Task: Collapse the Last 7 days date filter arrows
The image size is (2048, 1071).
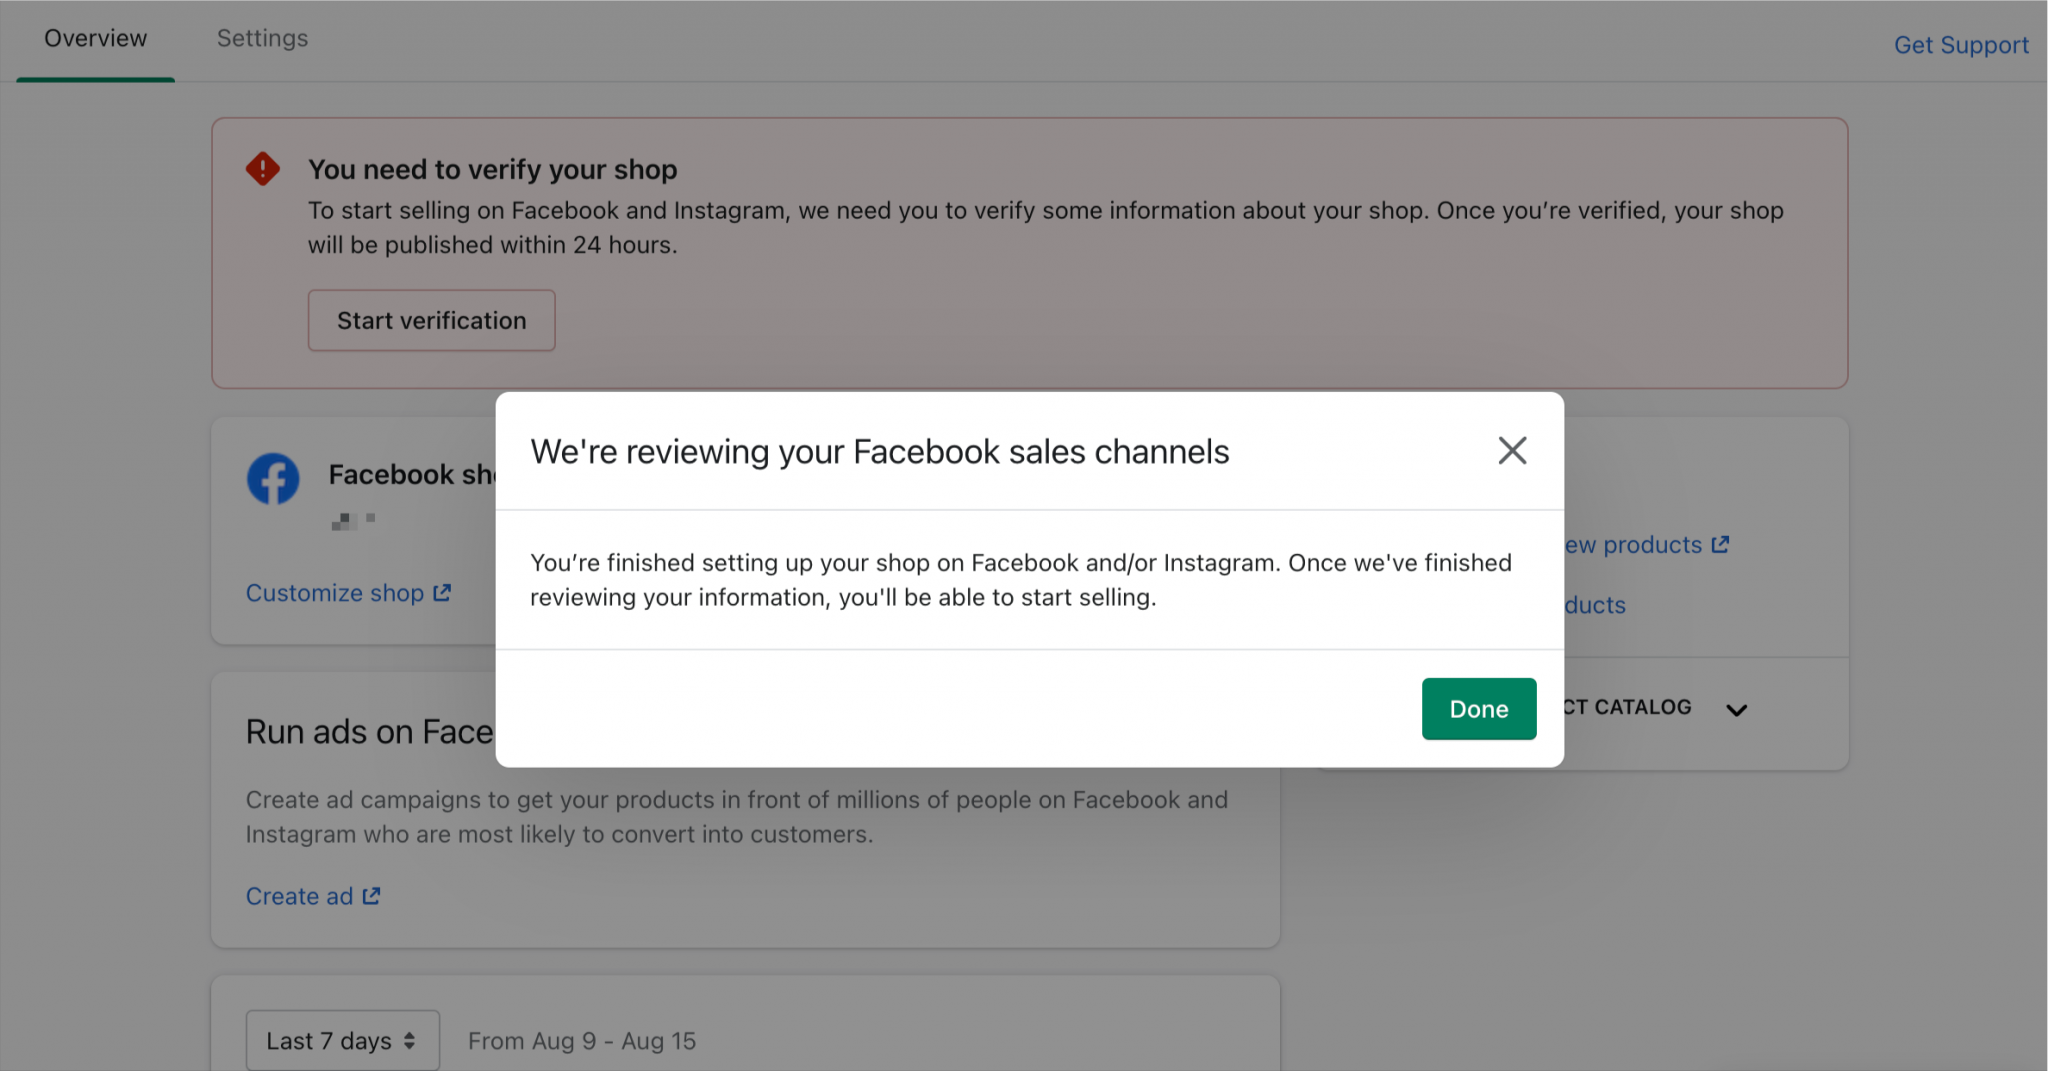Action: [x=409, y=1040]
